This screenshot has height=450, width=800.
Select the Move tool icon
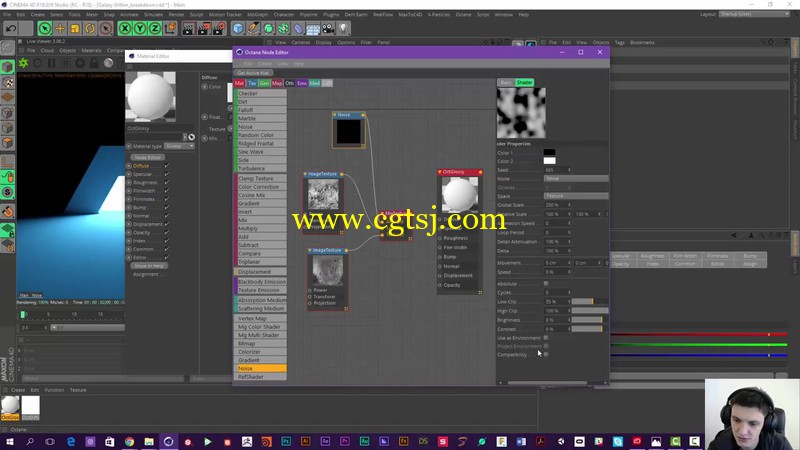coord(60,29)
